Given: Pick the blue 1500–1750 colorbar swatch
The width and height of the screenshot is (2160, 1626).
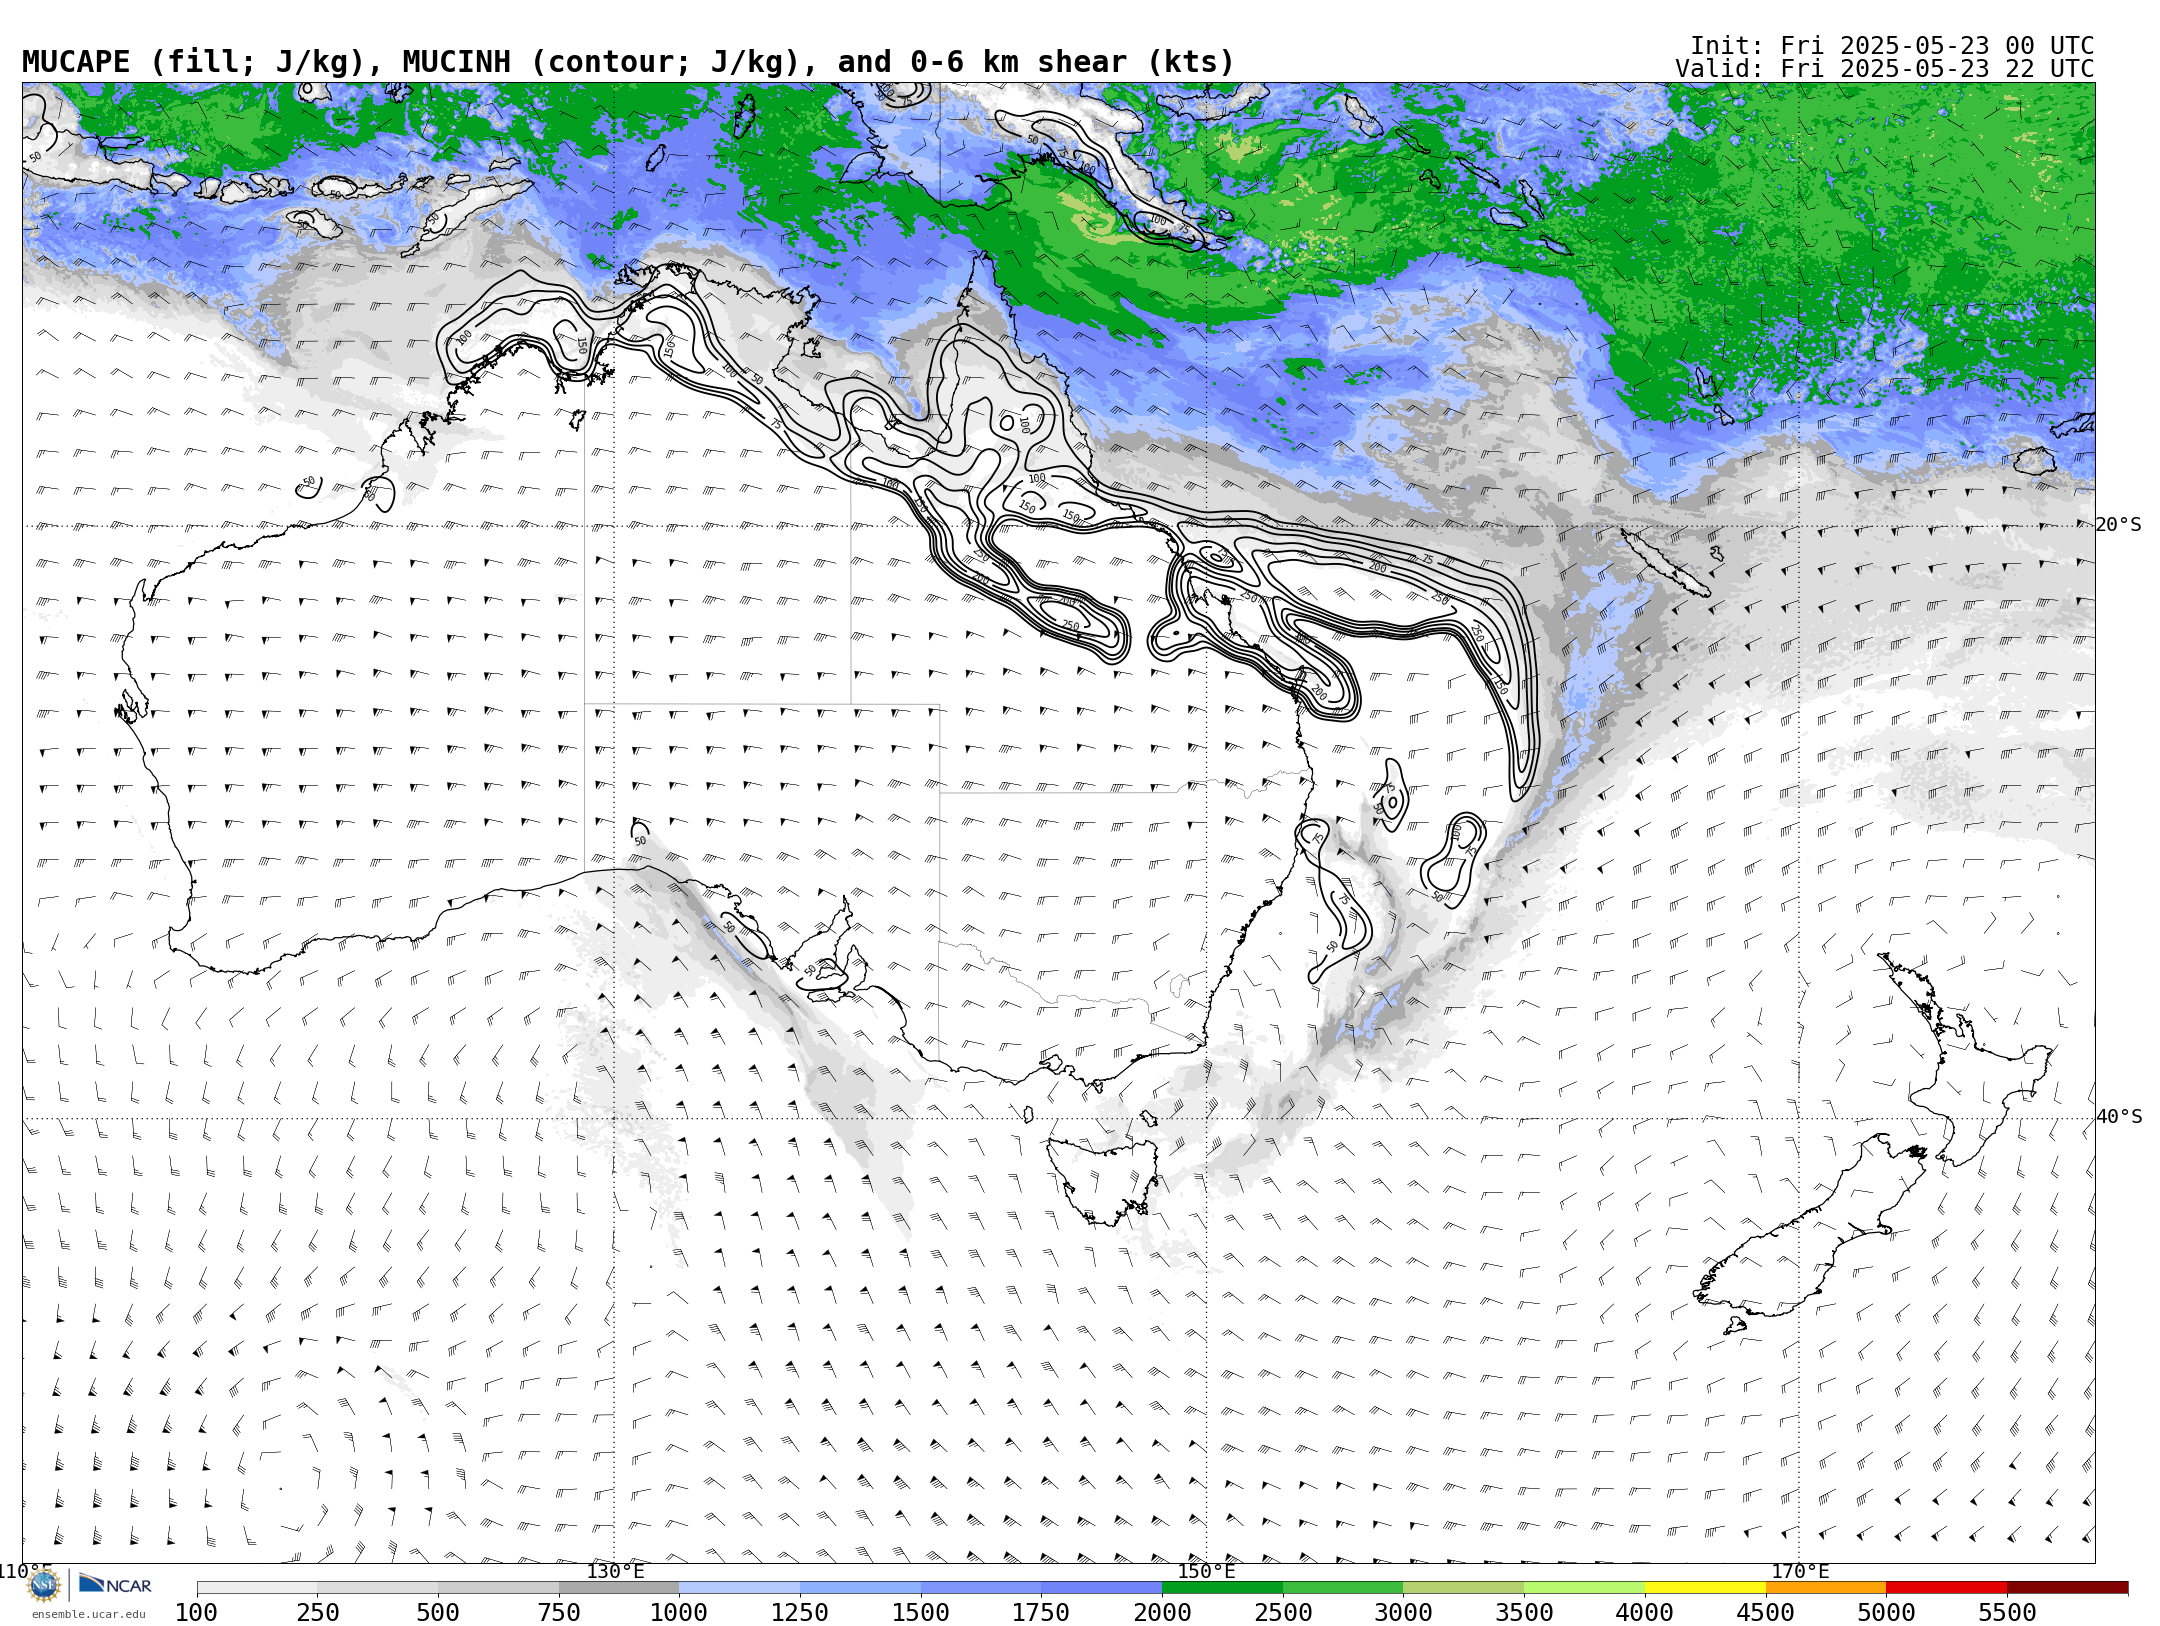Looking at the screenshot, I should (981, 1588).
